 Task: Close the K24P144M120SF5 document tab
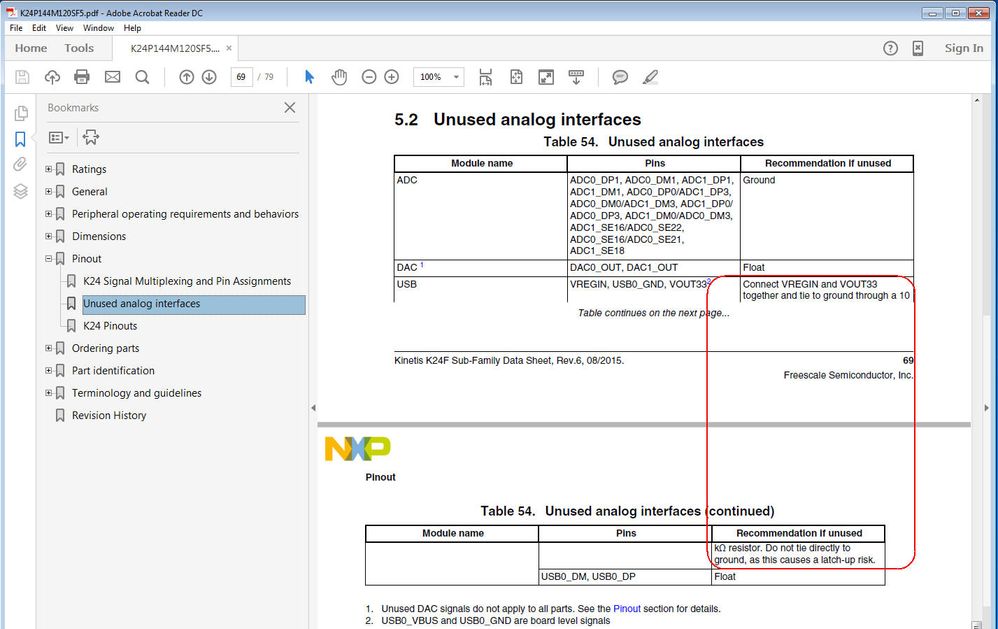coord(229,48)
